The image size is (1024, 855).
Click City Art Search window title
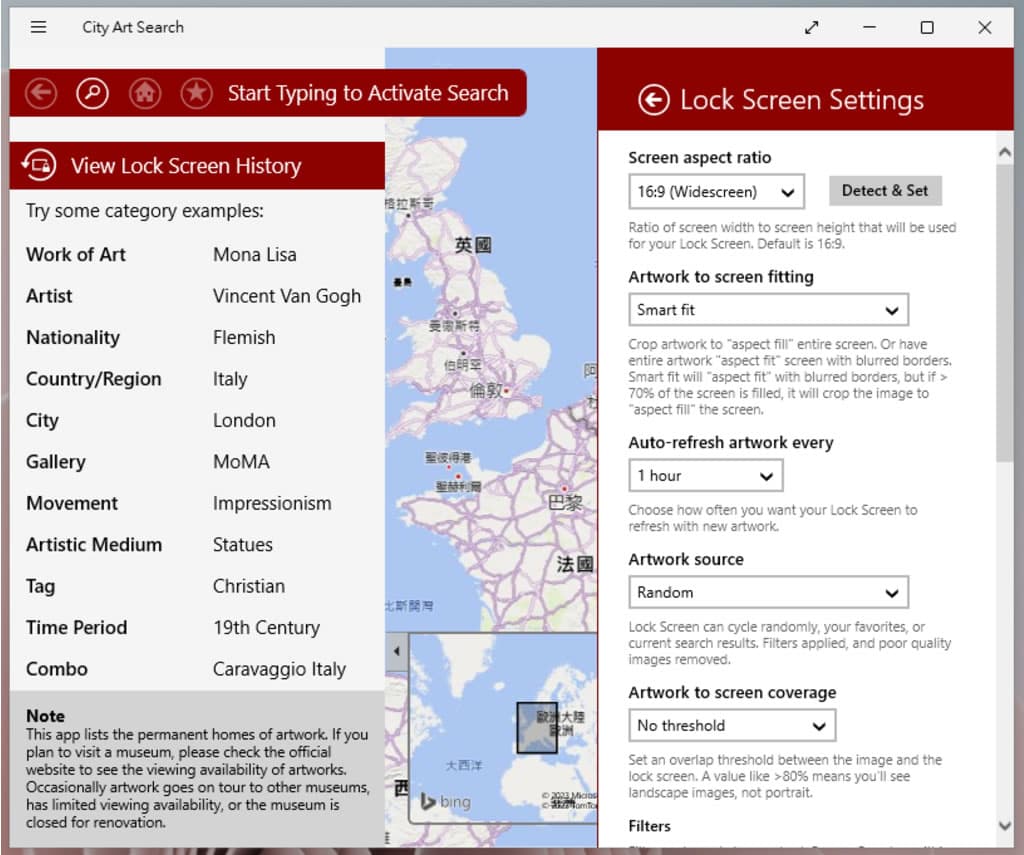click(x=133, y=27)
